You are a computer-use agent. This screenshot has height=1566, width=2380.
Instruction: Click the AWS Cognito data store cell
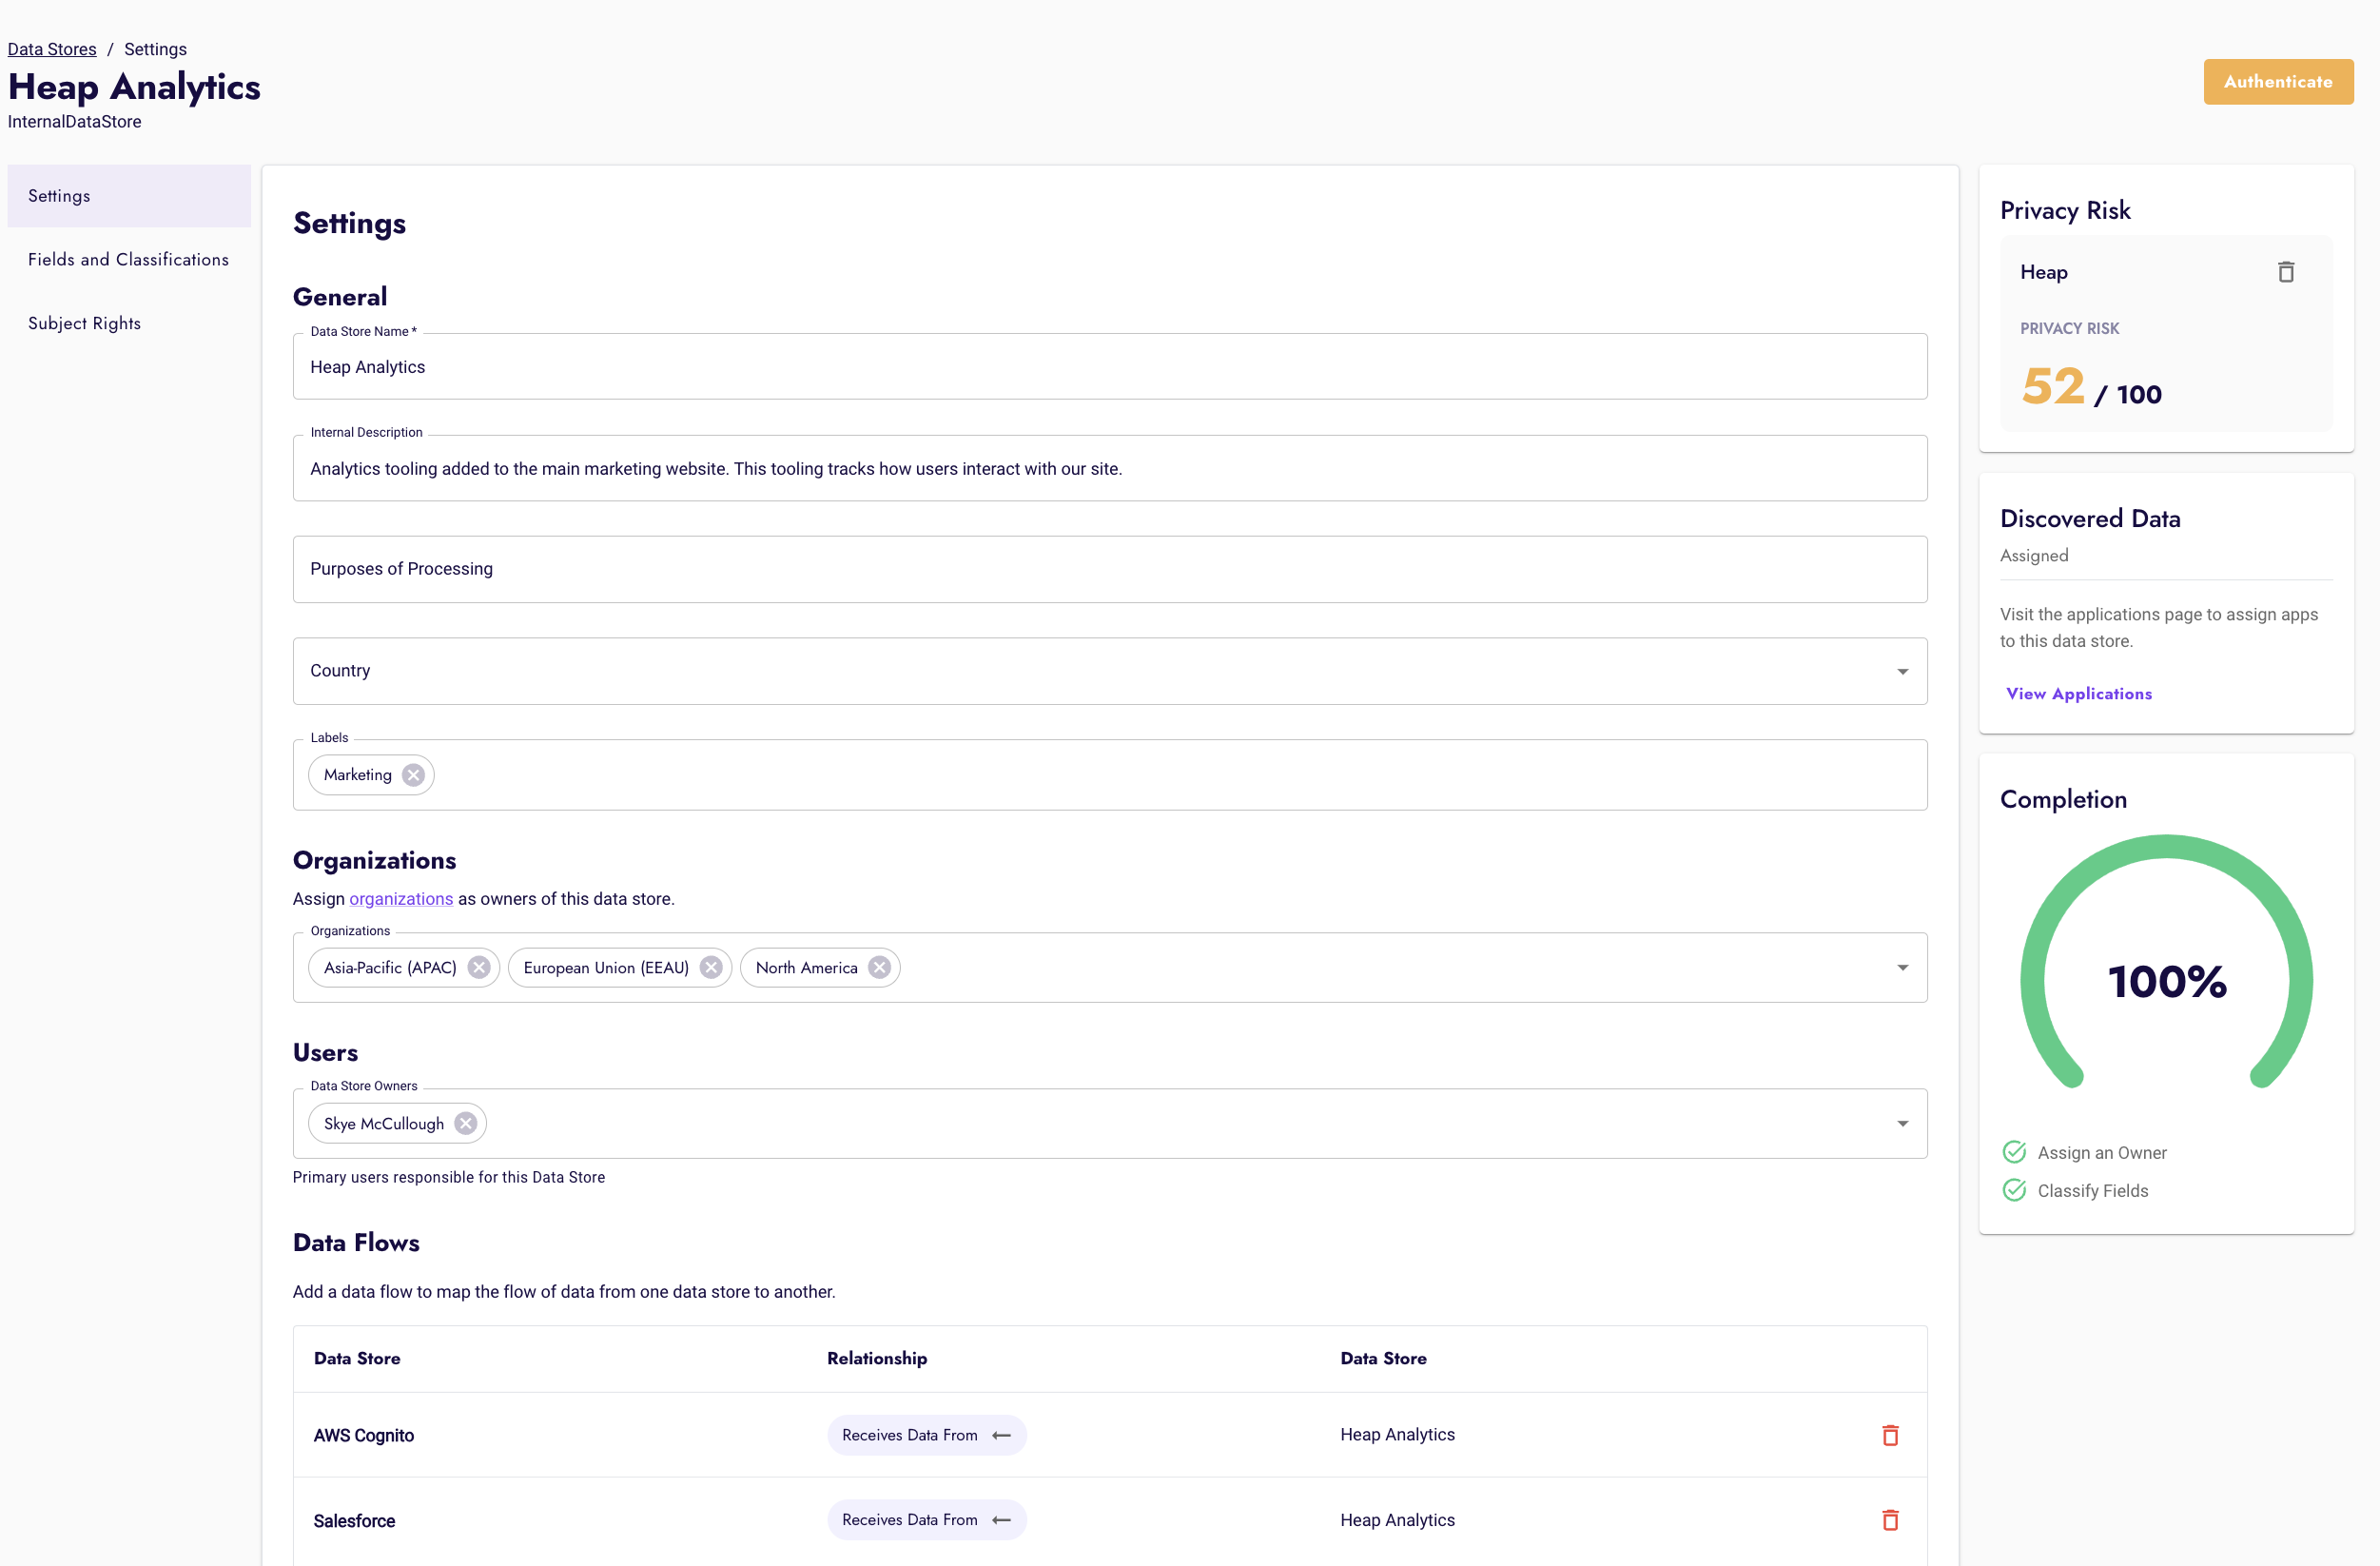[364, 1435]
